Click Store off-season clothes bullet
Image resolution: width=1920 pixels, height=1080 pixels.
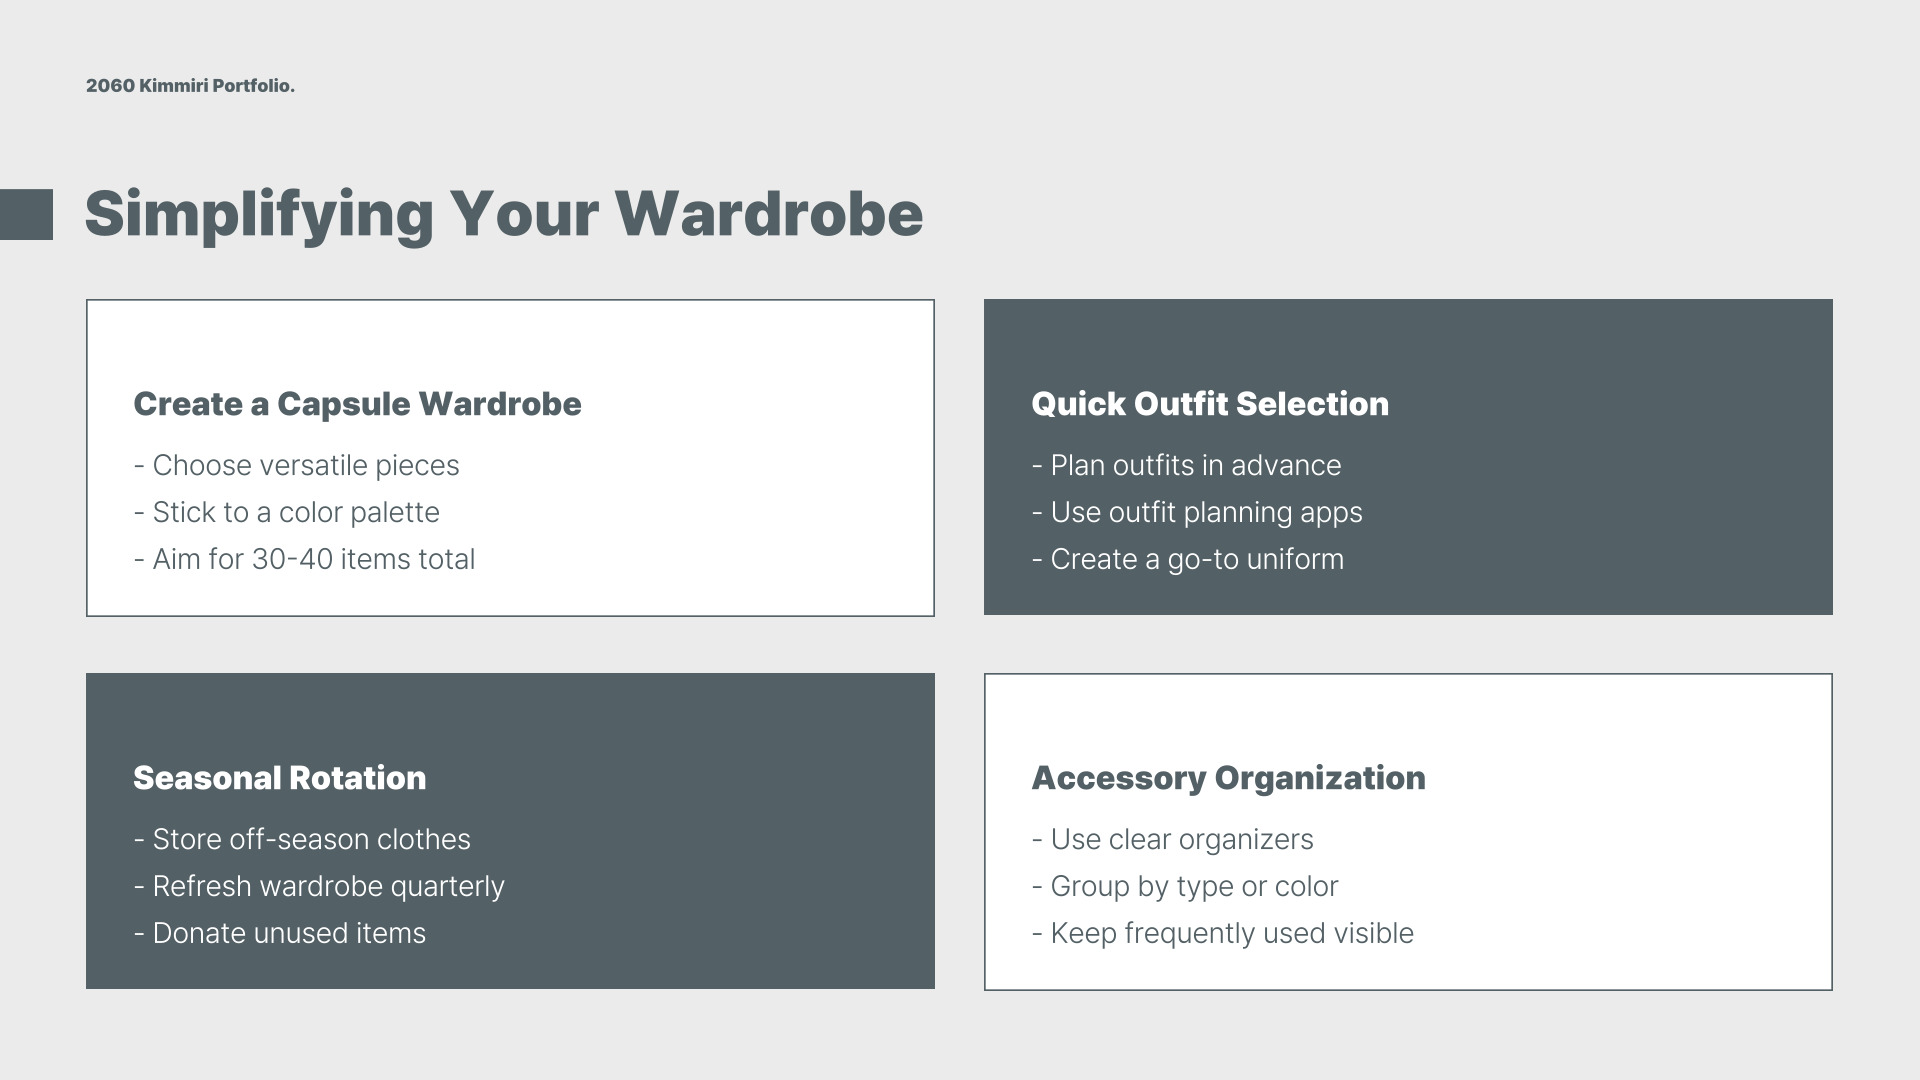click(301, 840)
